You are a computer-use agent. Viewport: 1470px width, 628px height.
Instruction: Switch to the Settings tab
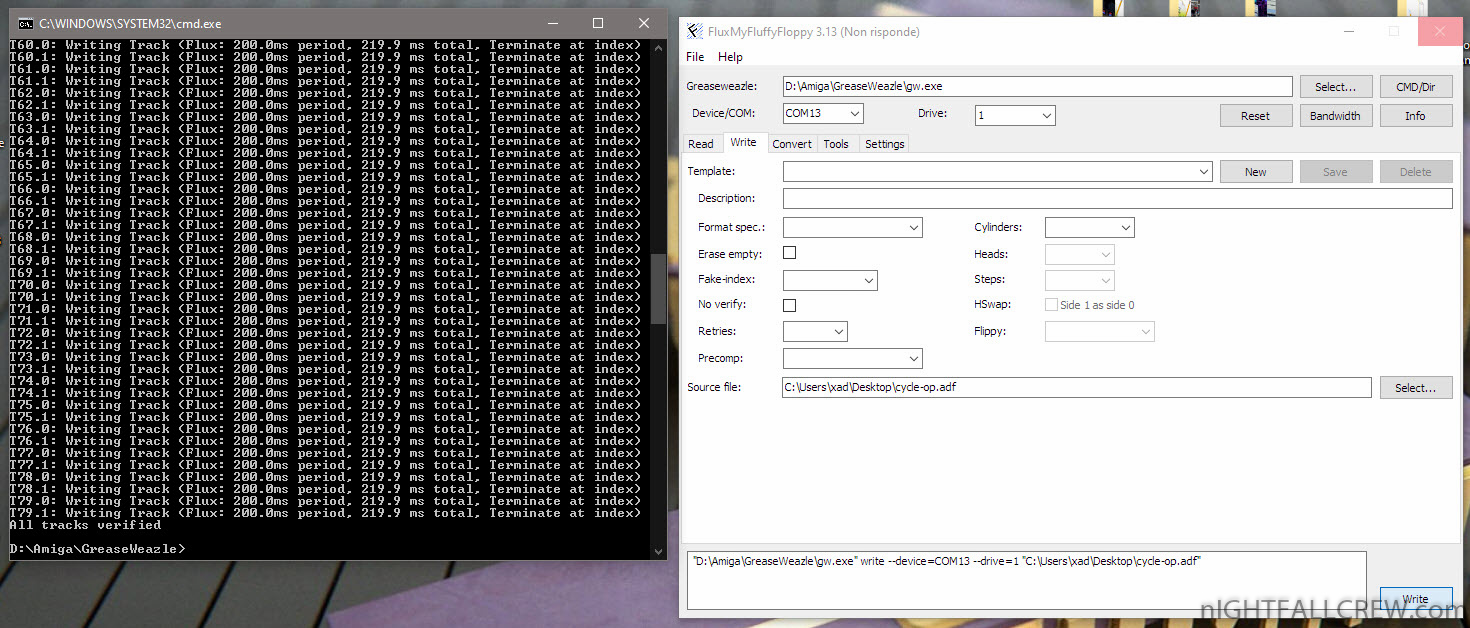pyautogui.click(x=884, y=144)
